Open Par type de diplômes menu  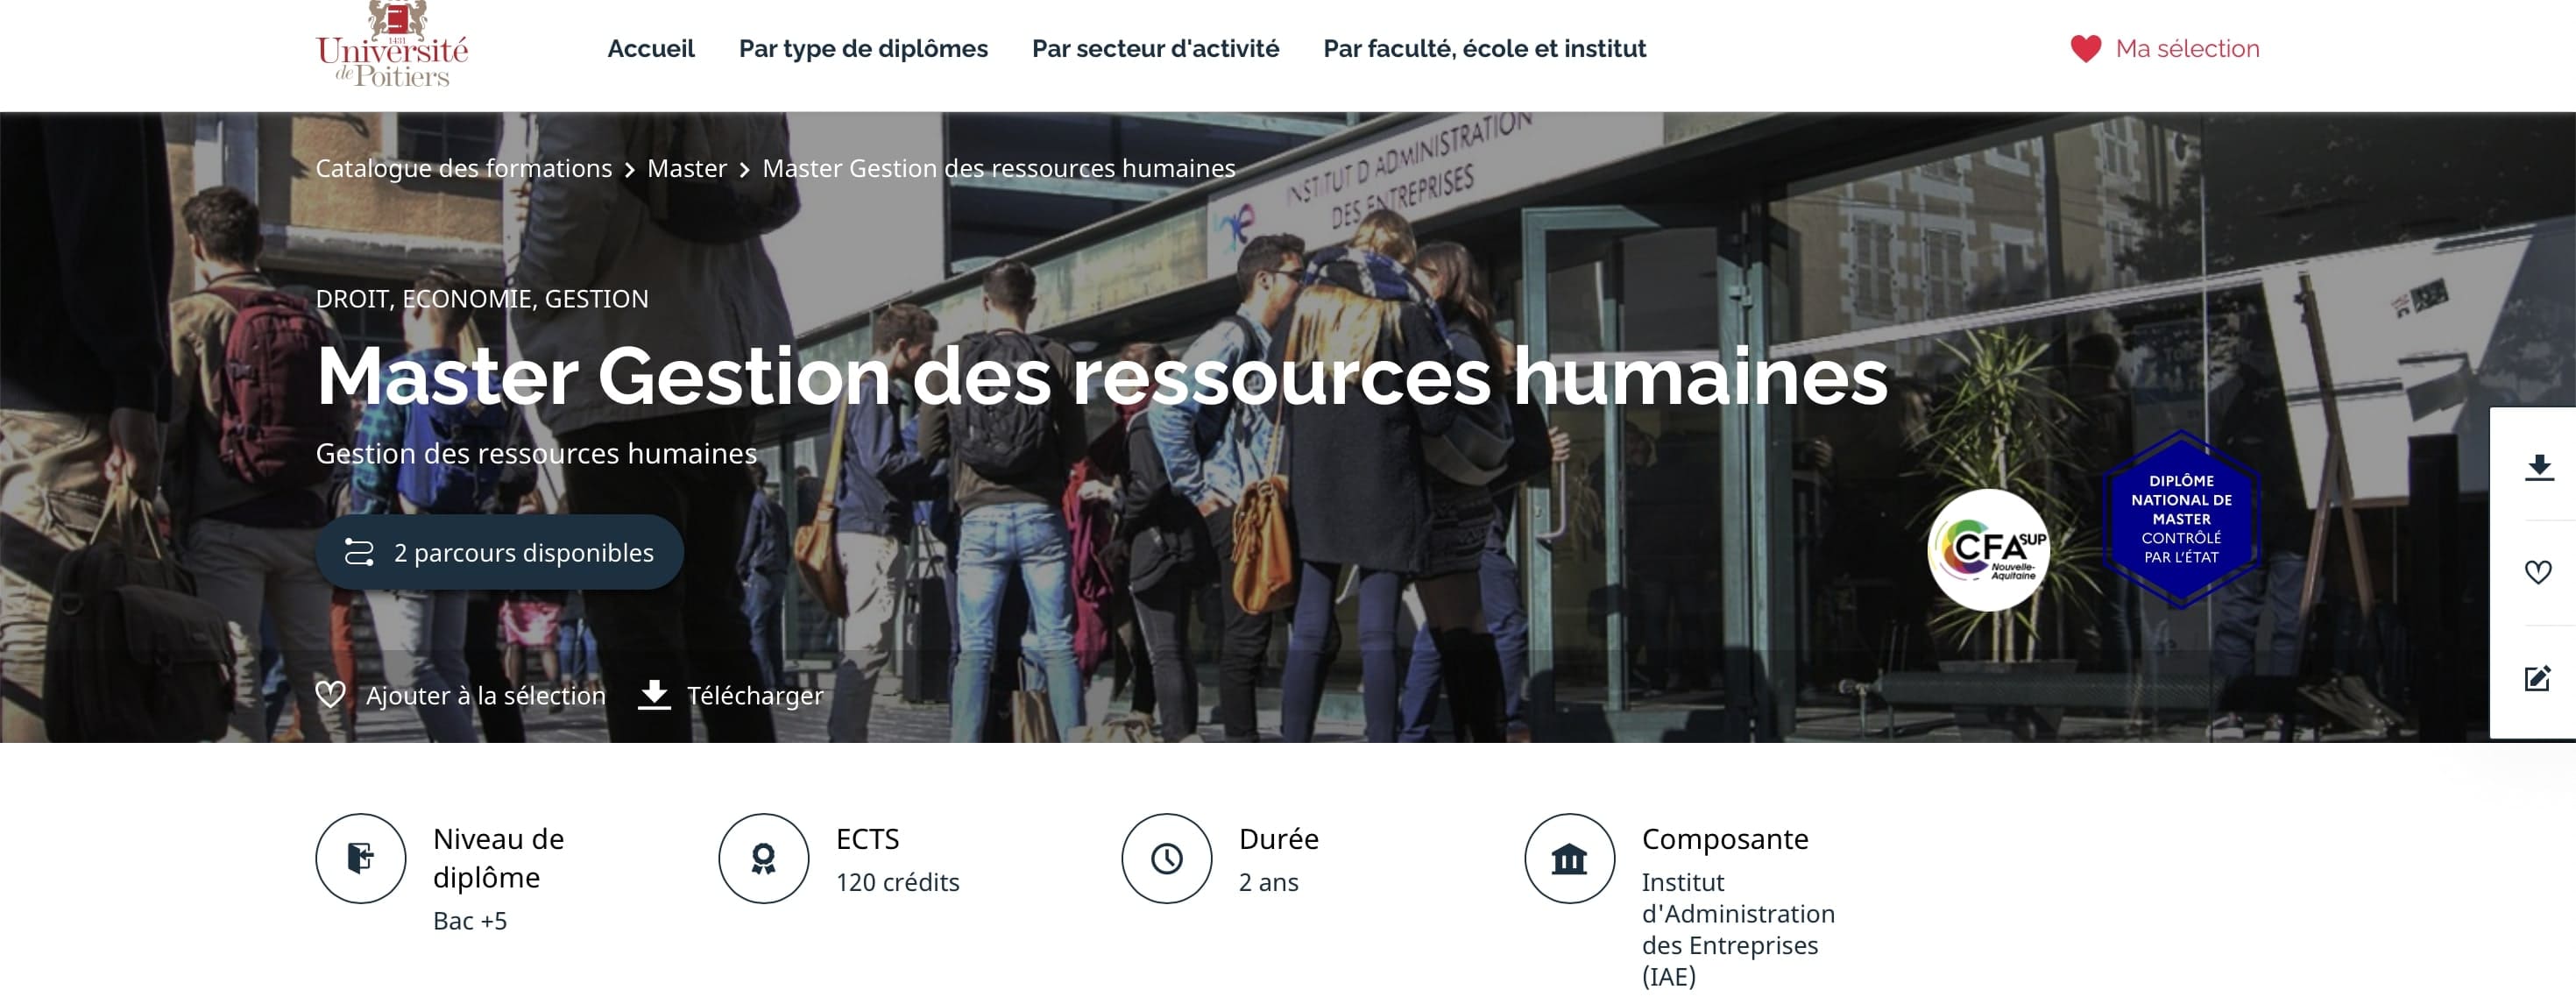pos(863,49)
